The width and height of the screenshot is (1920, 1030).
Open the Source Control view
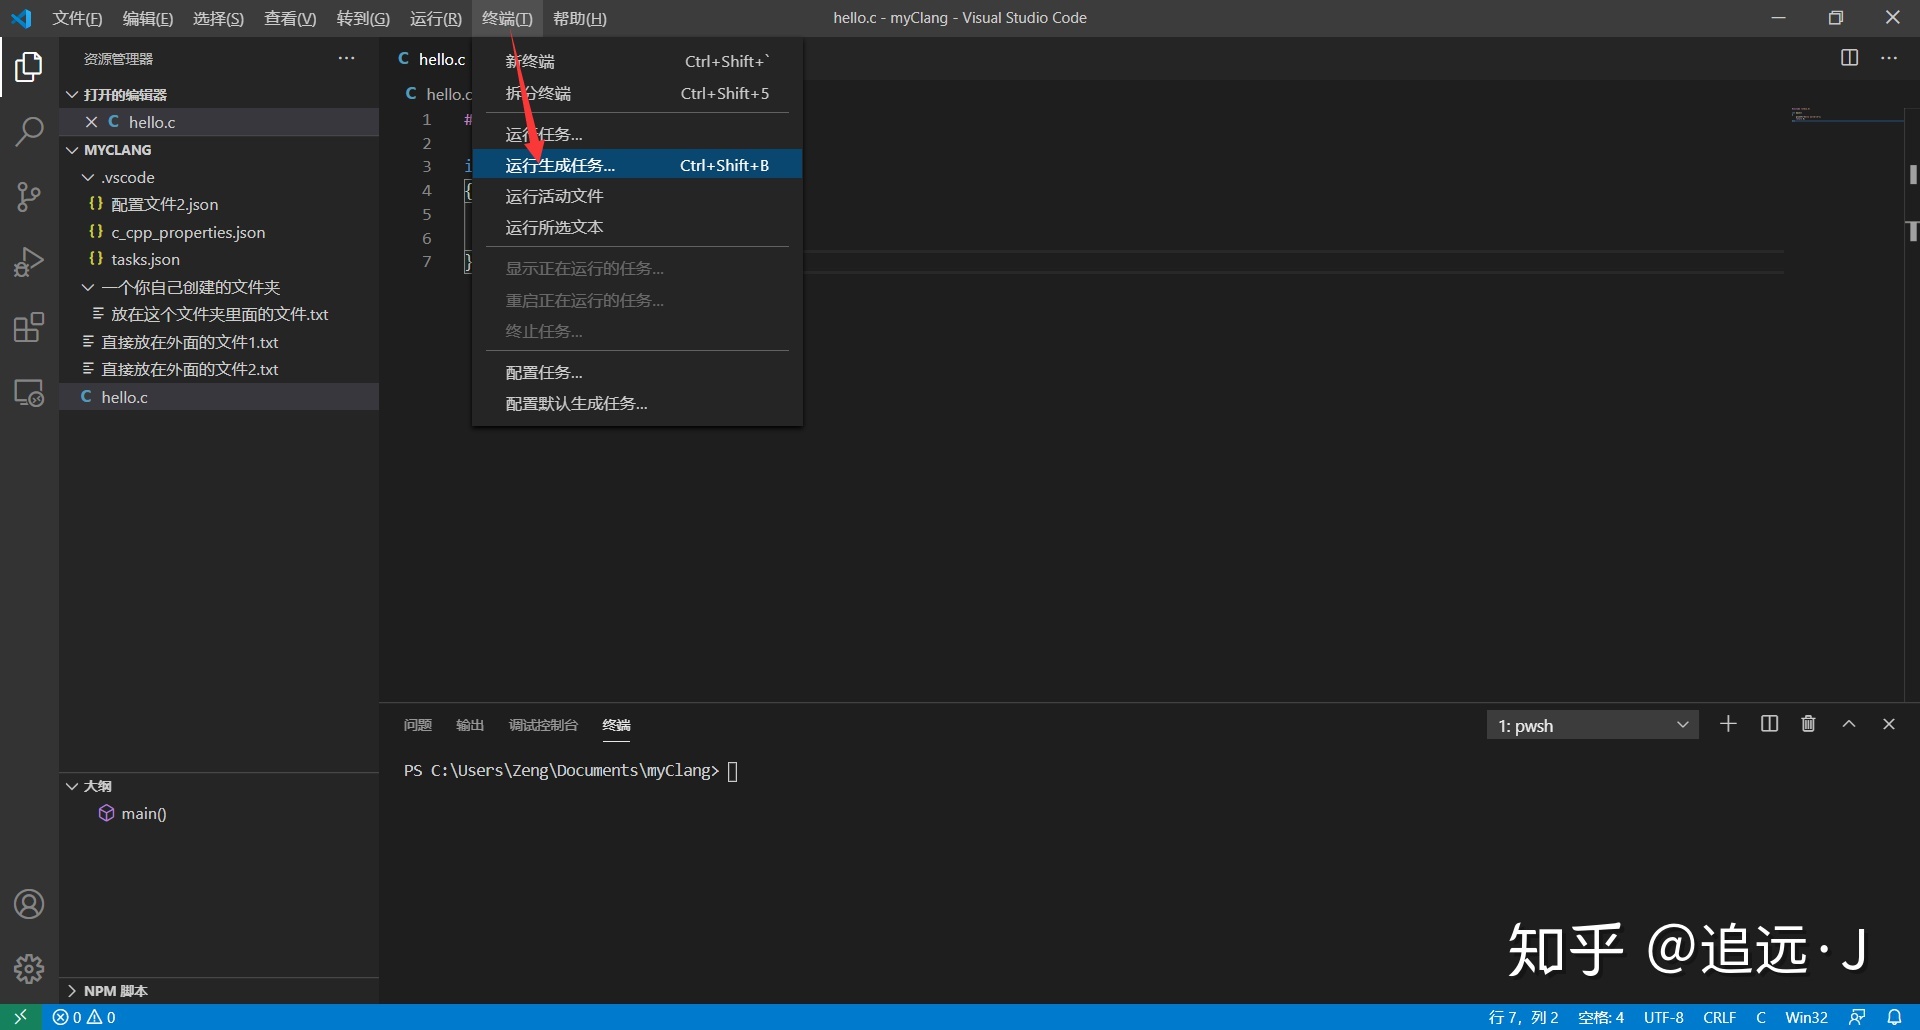coord(29,197)
